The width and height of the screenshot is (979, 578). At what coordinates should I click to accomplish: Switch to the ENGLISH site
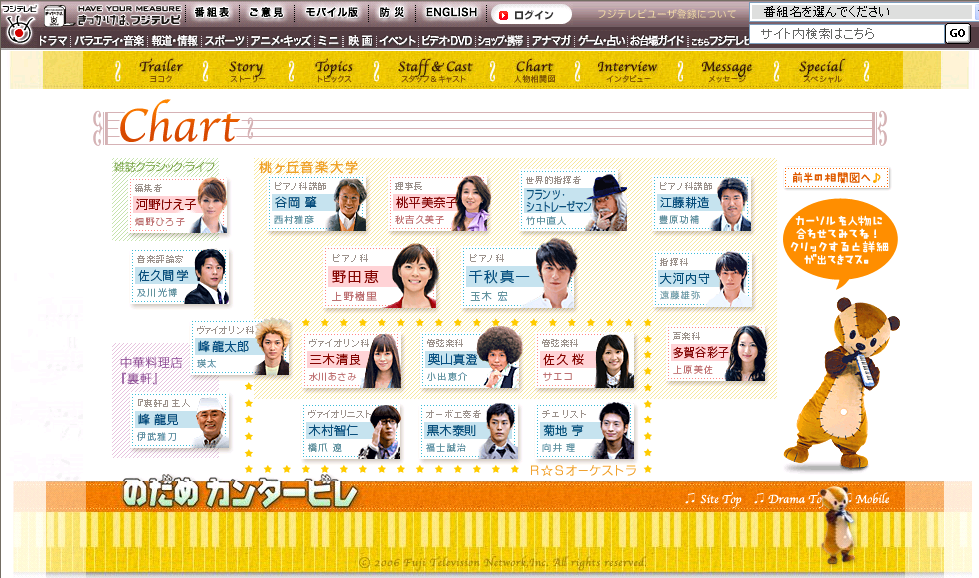pos(451,12)
